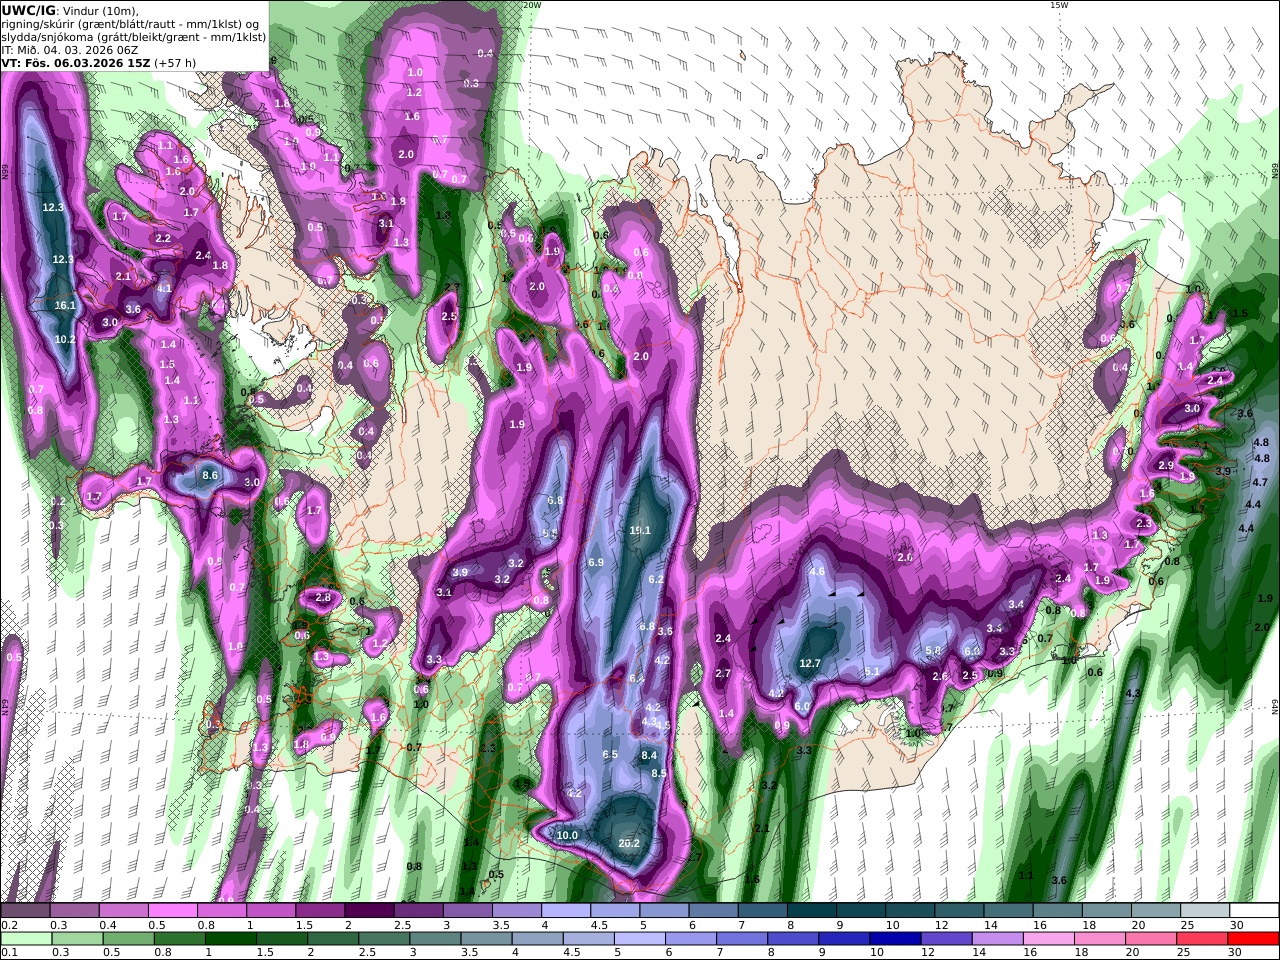This screenshot has width=1280, height=960.
Task: Pick the upper legend swatch between 0.2 and 0.3
Action: (26, 911)
